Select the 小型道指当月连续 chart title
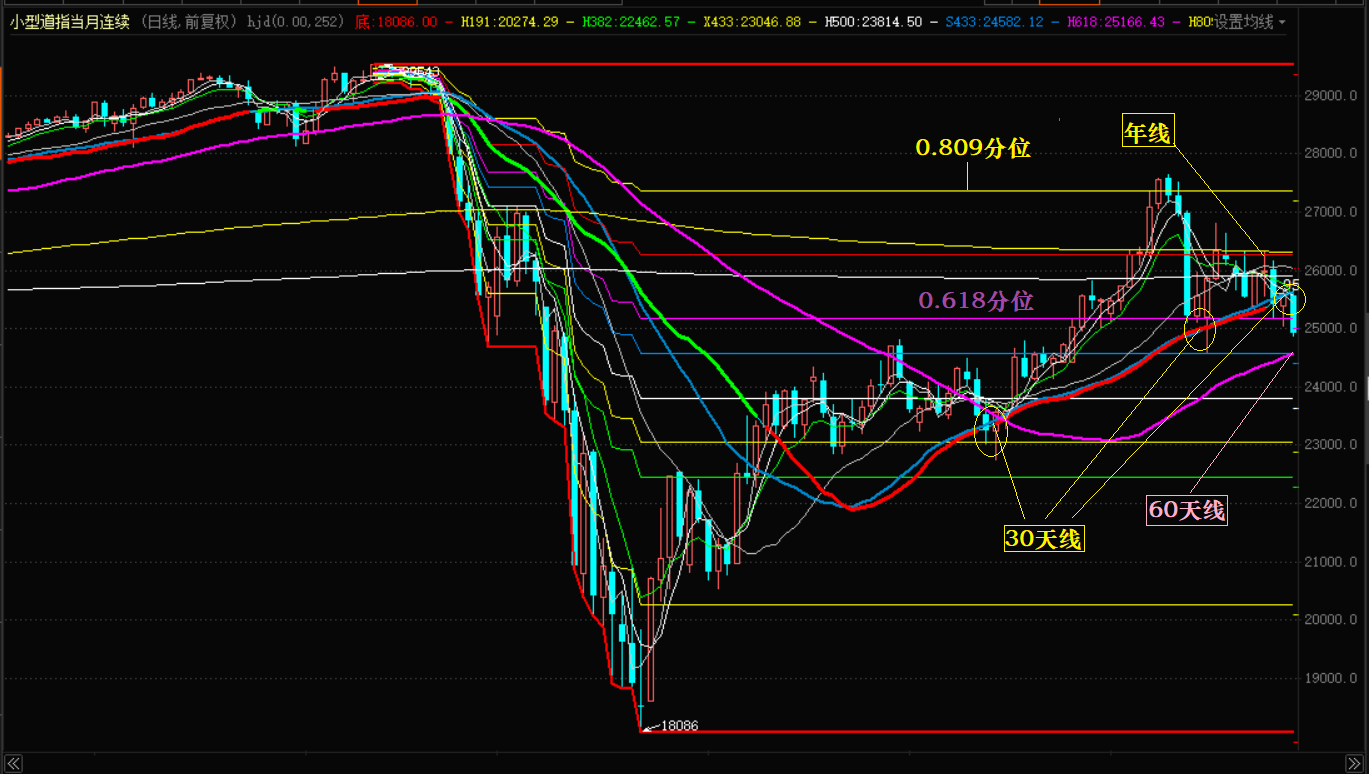The width and height of the screenshot is (1369, 774). 70,22
